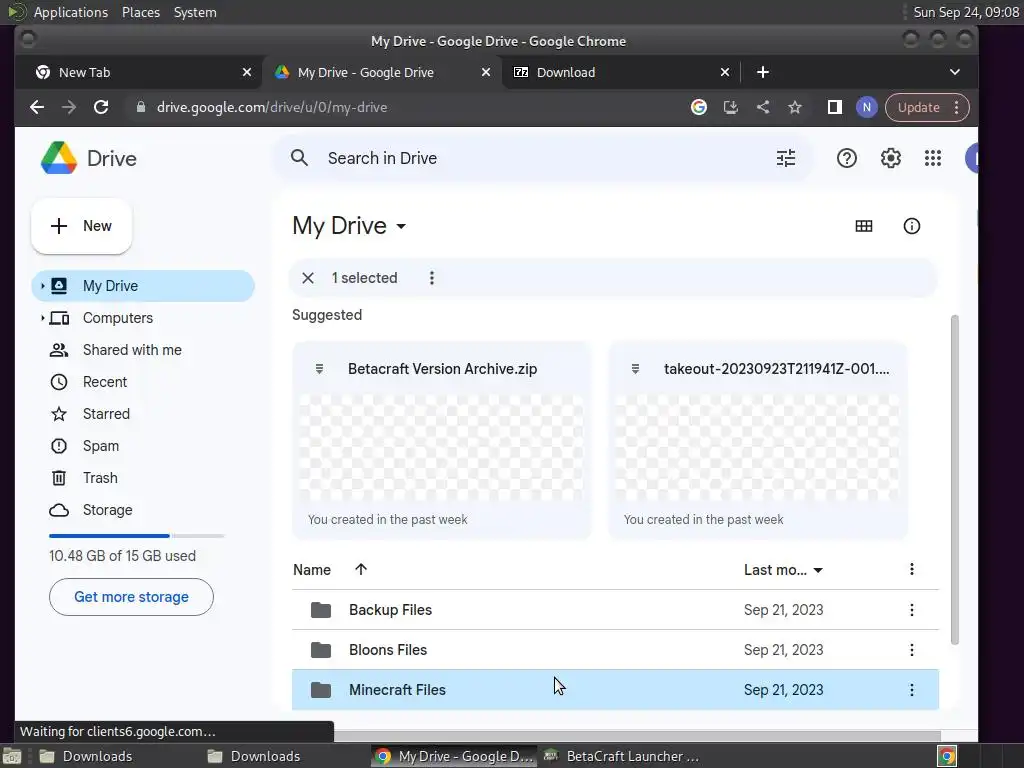
Task: Open Chrome menu three dots
Action: pos(956,107)
